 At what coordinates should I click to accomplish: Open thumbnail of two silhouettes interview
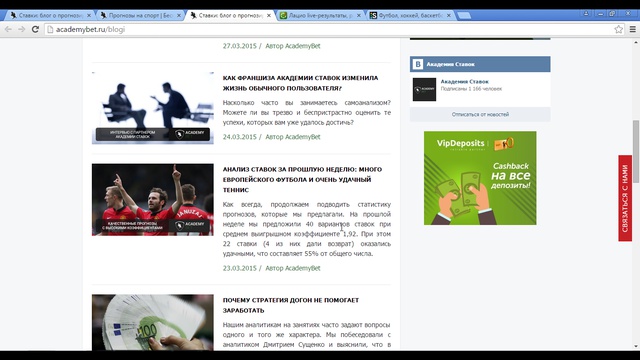pyautogui.click(x=153, y=108)
